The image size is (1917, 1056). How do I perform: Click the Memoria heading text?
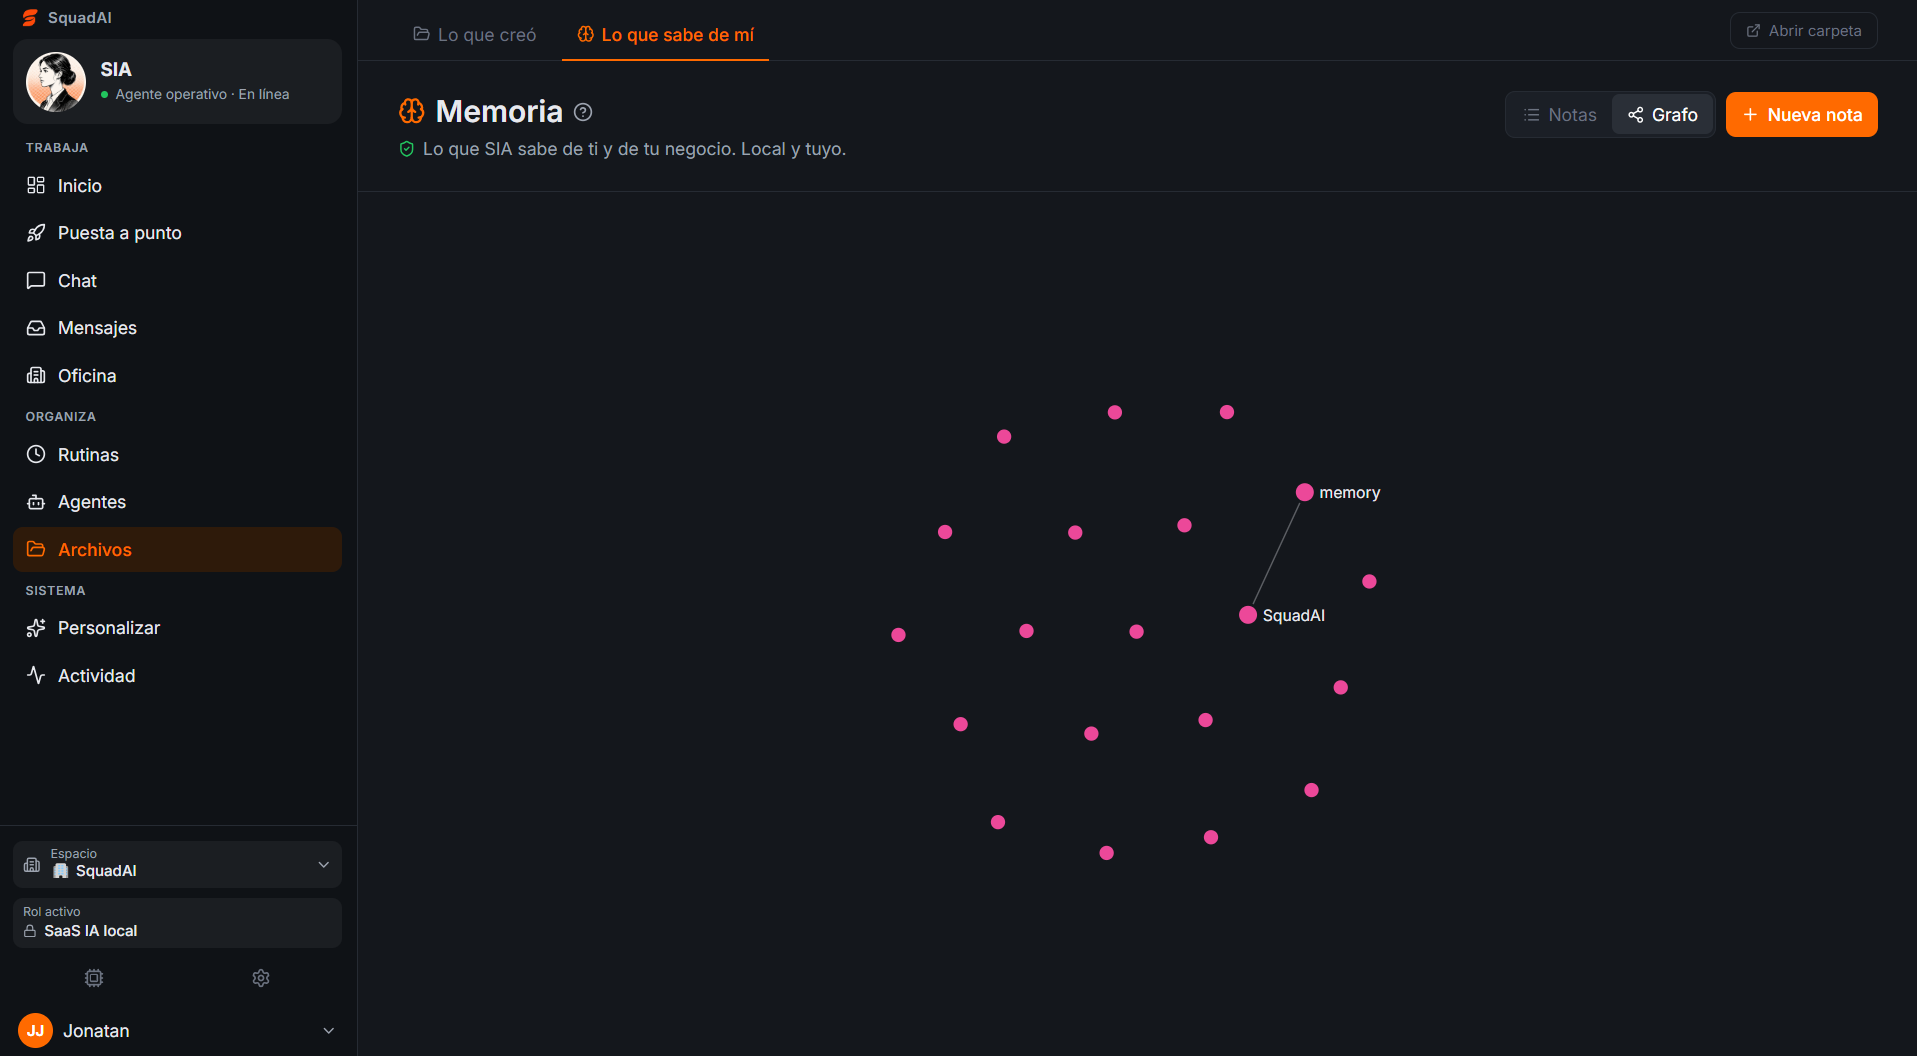pyautogui.click(x=499, y=111)
